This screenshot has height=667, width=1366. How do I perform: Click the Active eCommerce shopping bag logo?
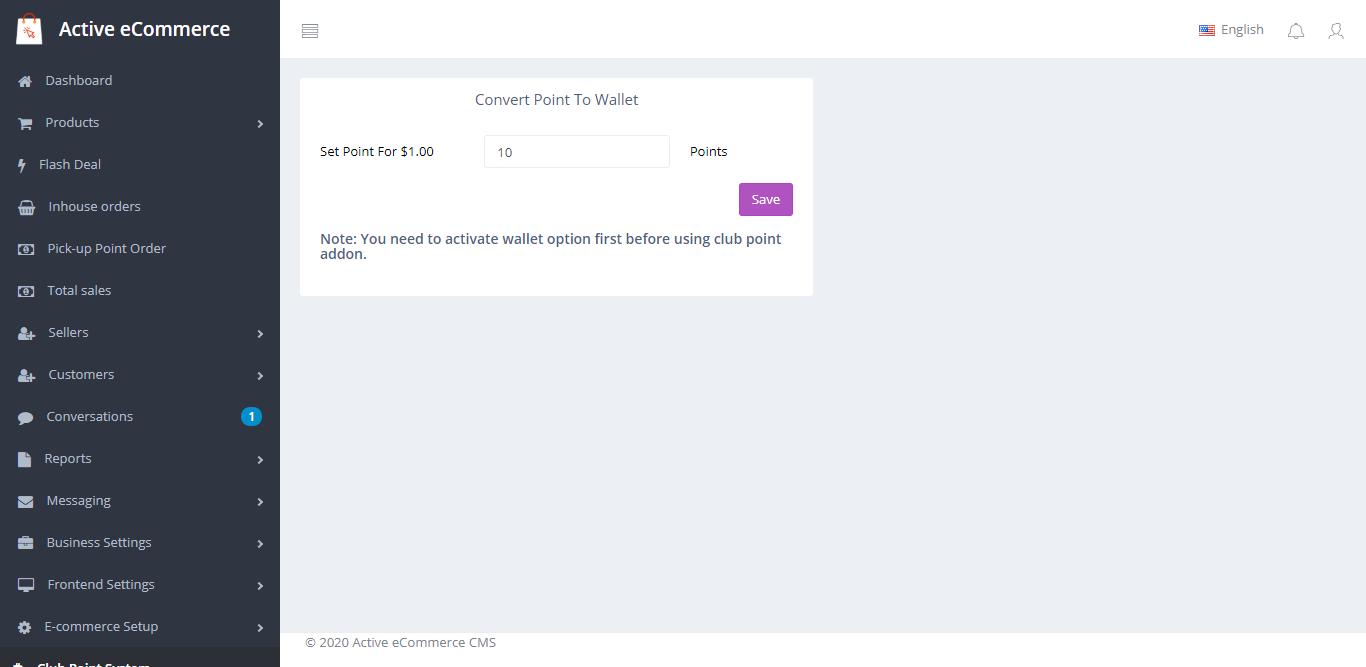coord(29,29)
